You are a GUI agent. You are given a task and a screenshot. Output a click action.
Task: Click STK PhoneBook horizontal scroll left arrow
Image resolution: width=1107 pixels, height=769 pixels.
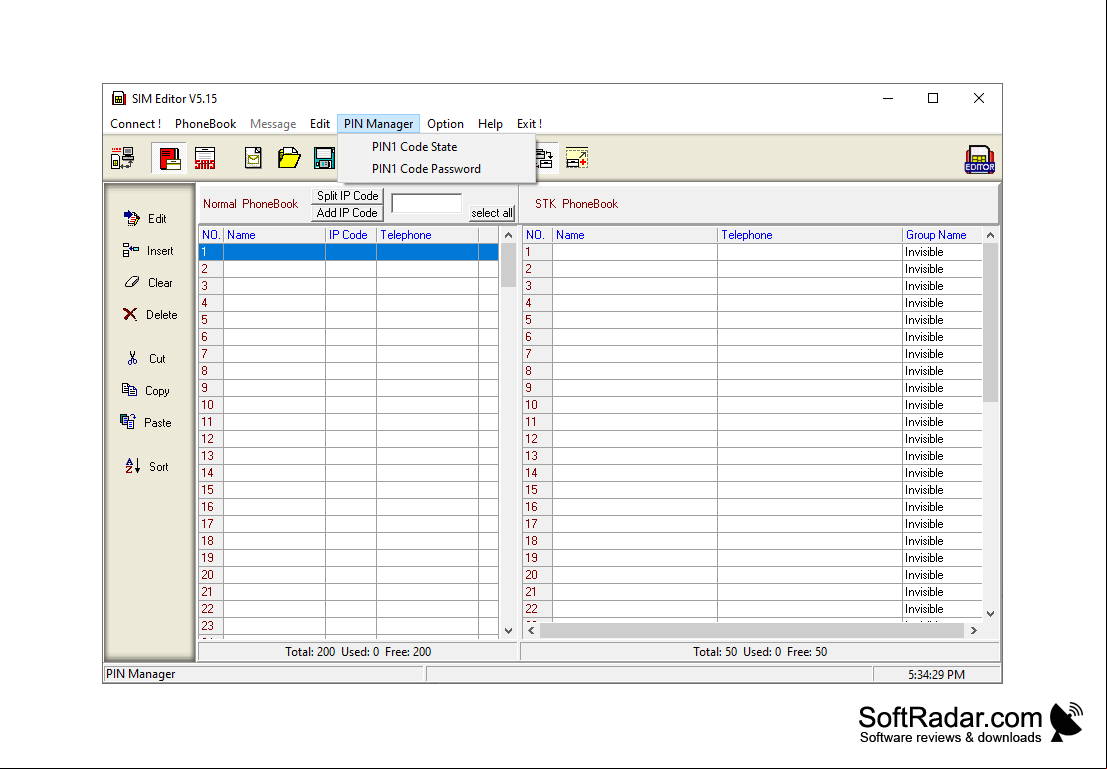(x=532, y=630)
